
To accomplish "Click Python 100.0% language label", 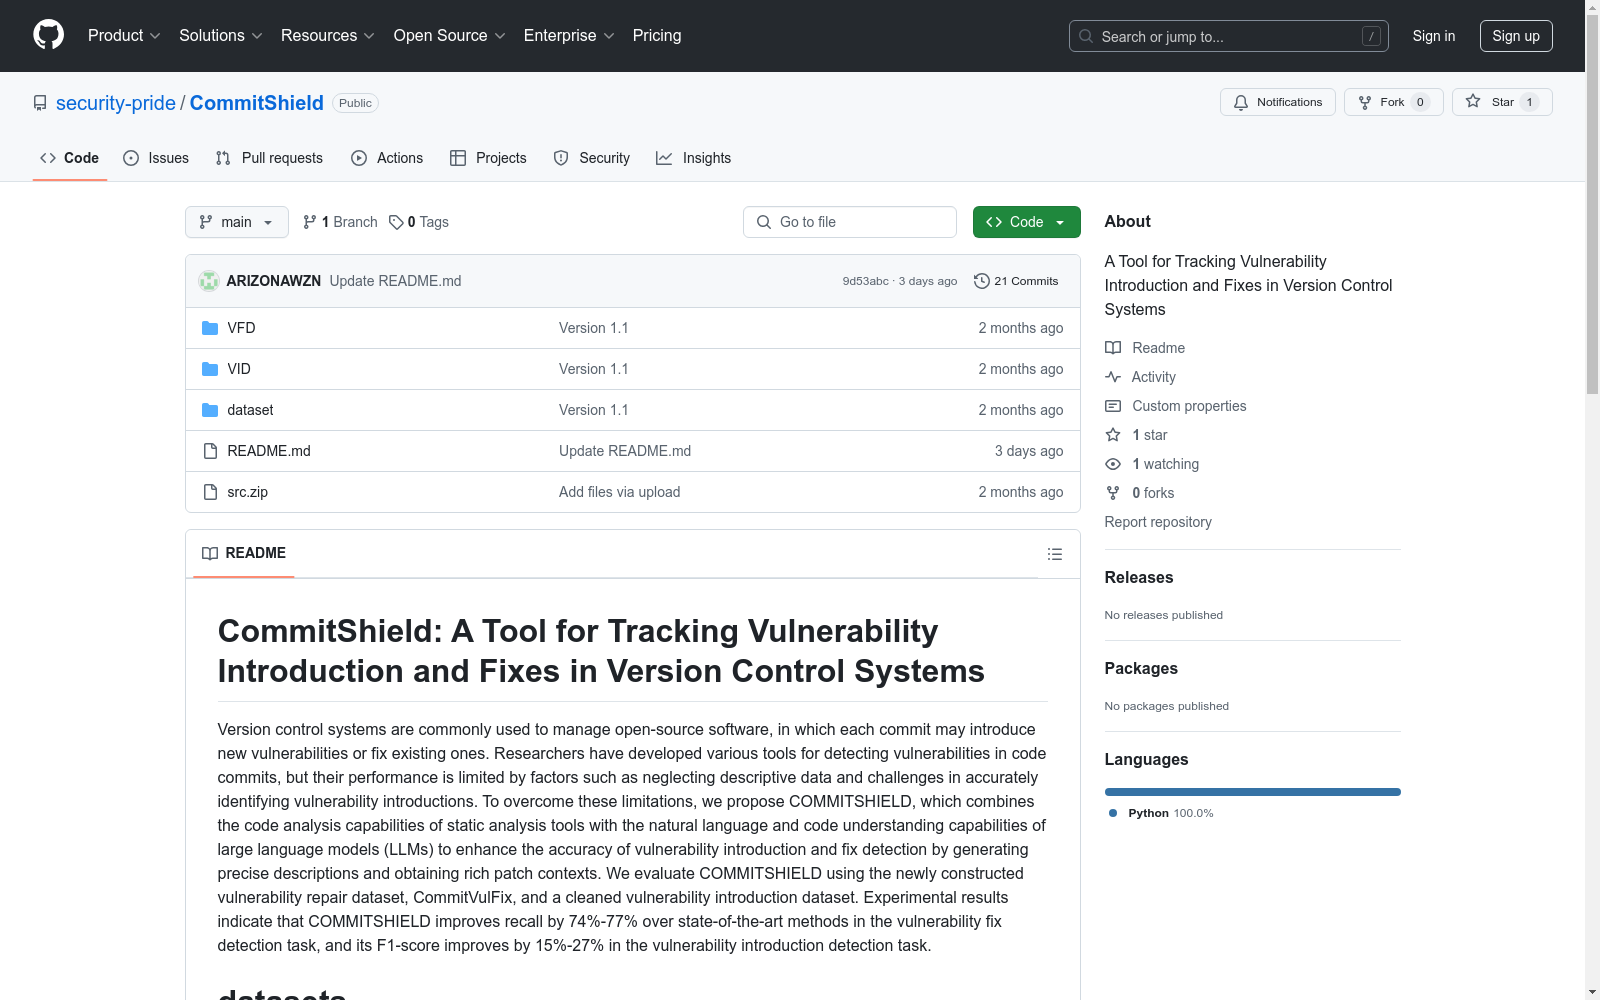I will 1161,813.
